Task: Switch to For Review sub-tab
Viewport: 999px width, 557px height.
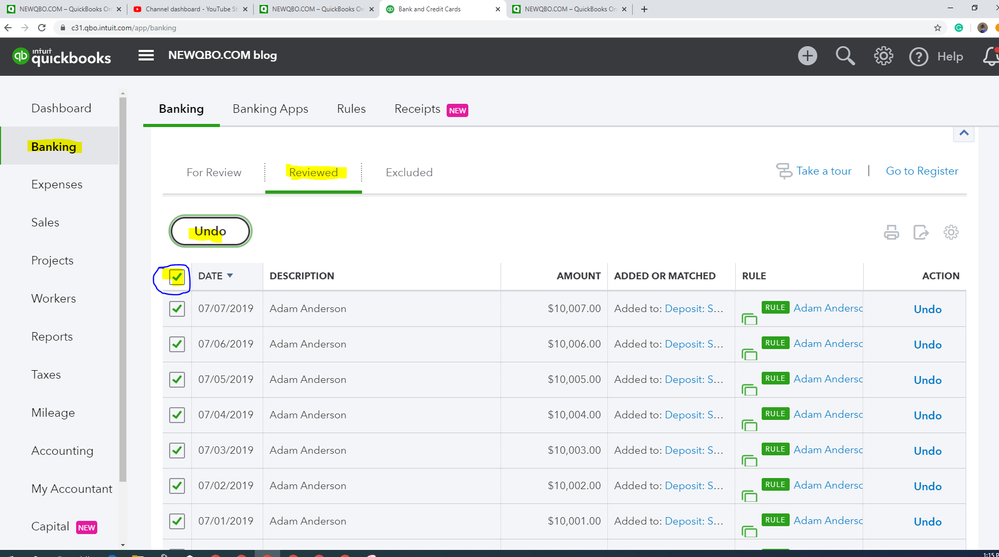Action: (213, 173)
